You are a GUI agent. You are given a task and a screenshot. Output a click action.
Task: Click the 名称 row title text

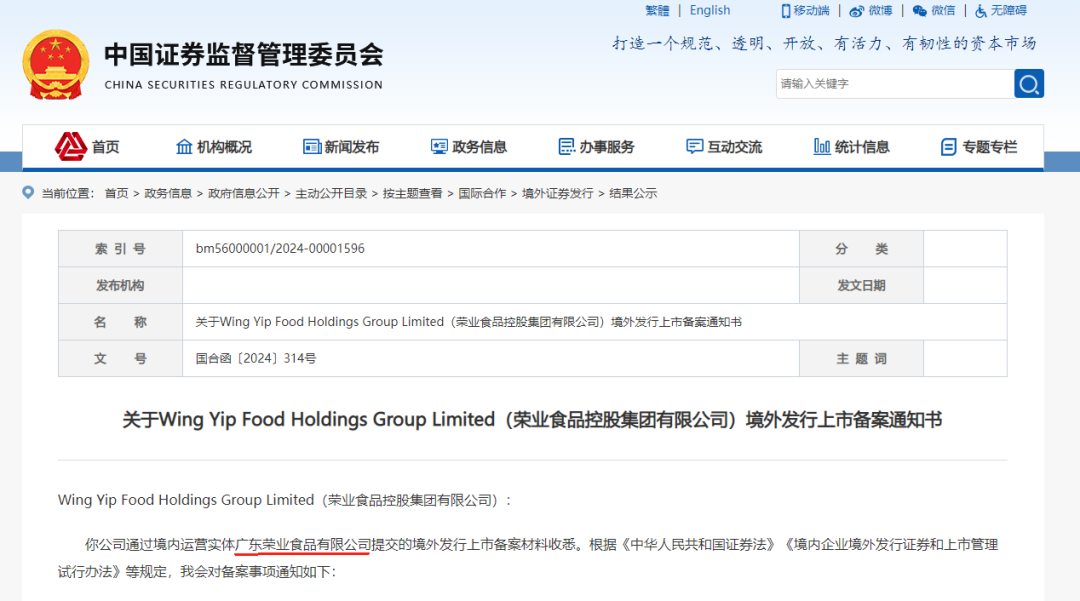pyautogui.click(x=468, y=322)
